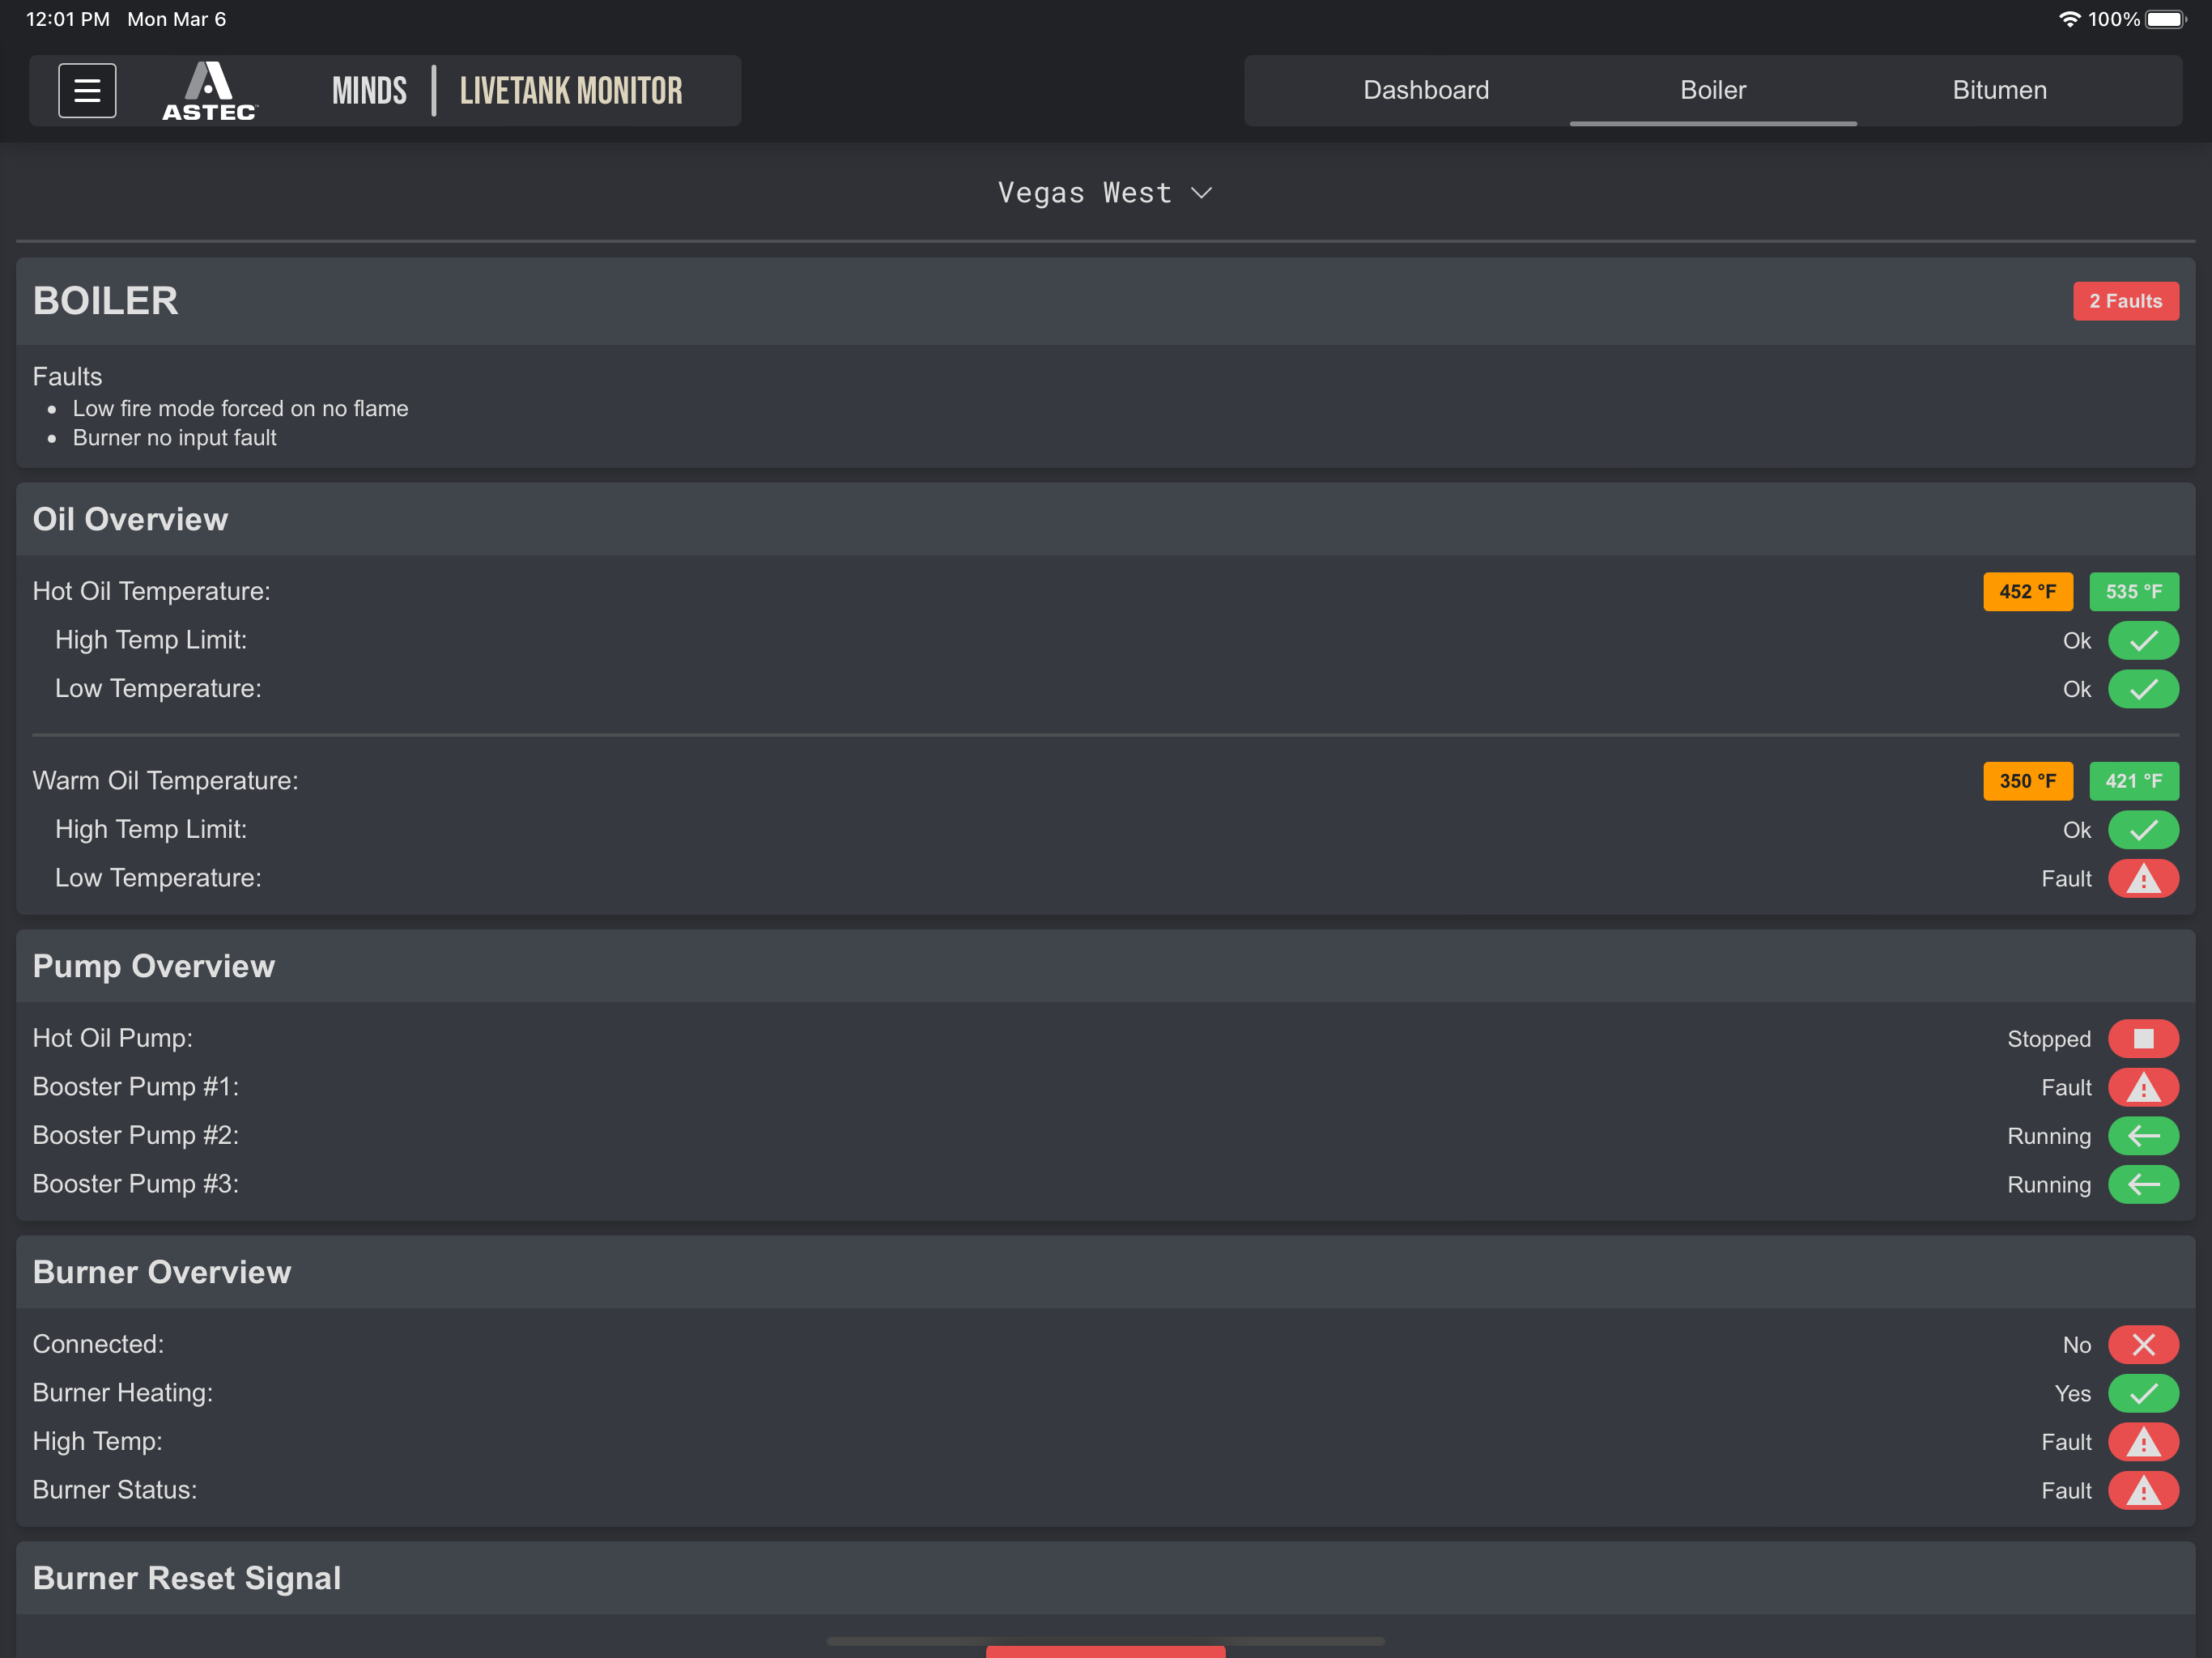Click the battery status icon
This screenshot has width=2212, height=1658.
pos(2166,19)
